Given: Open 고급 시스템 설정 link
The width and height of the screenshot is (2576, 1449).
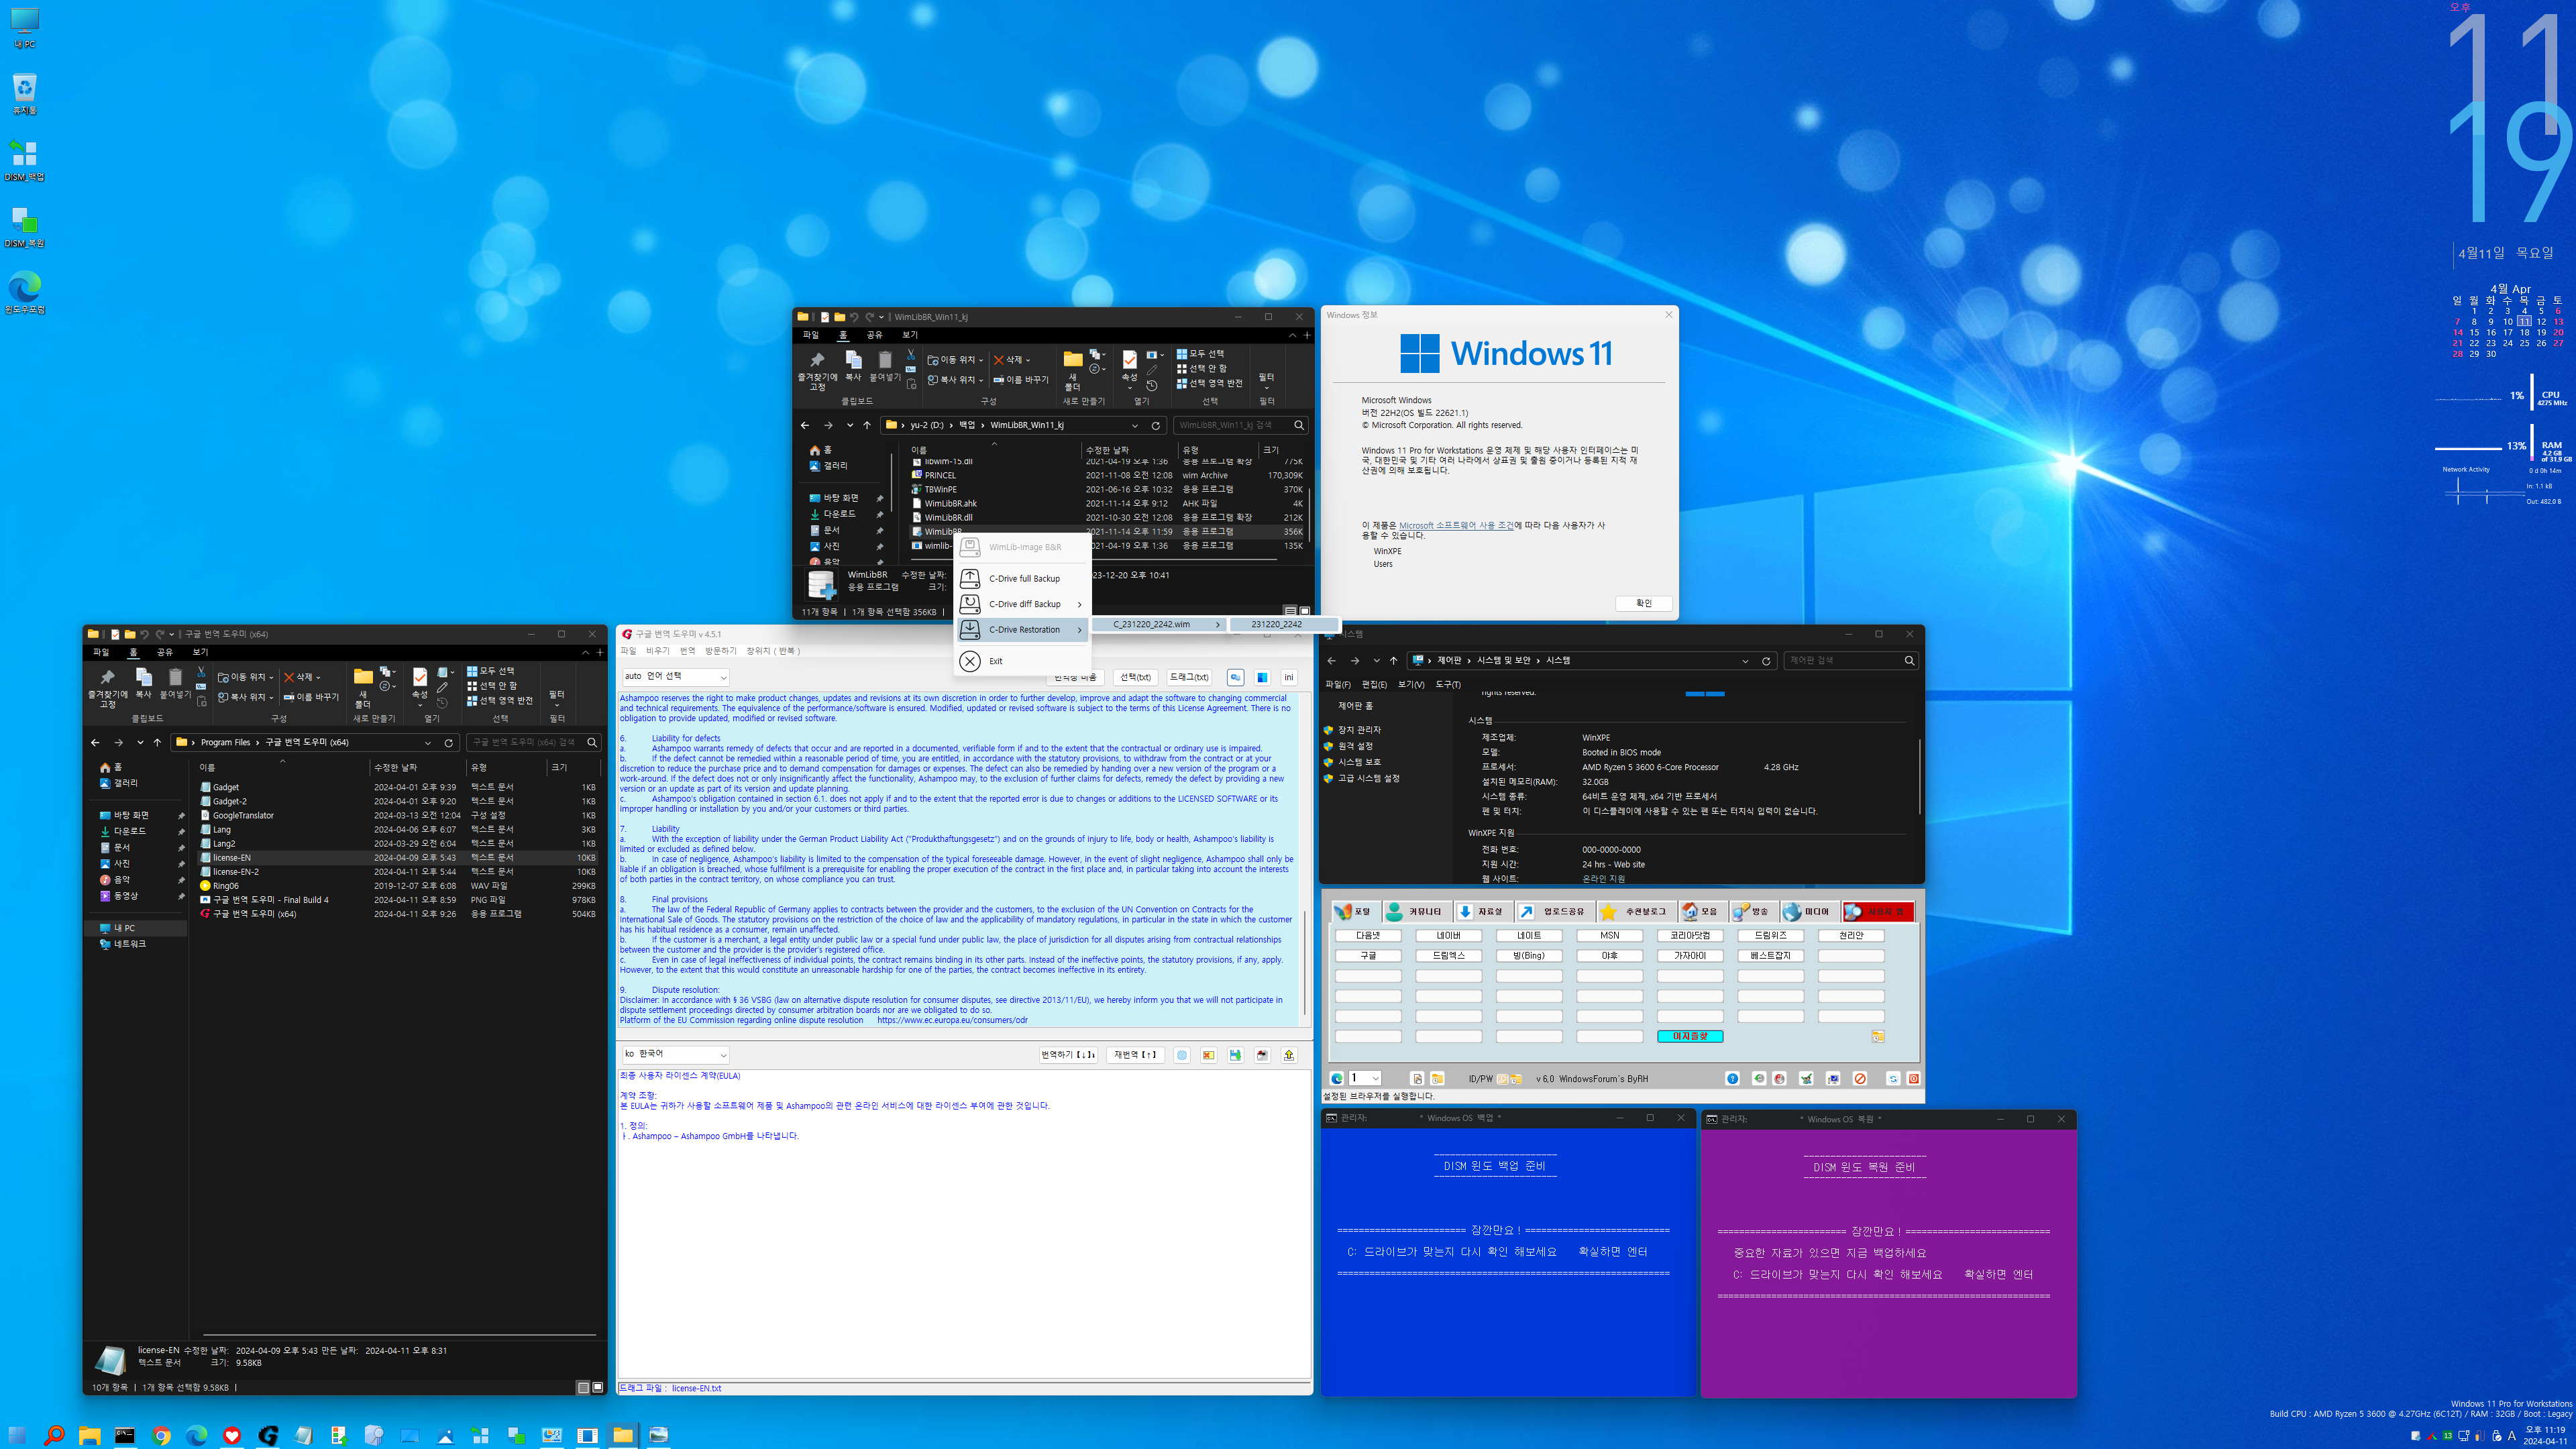Looking at the screenshot, I should coord(1369,778).
